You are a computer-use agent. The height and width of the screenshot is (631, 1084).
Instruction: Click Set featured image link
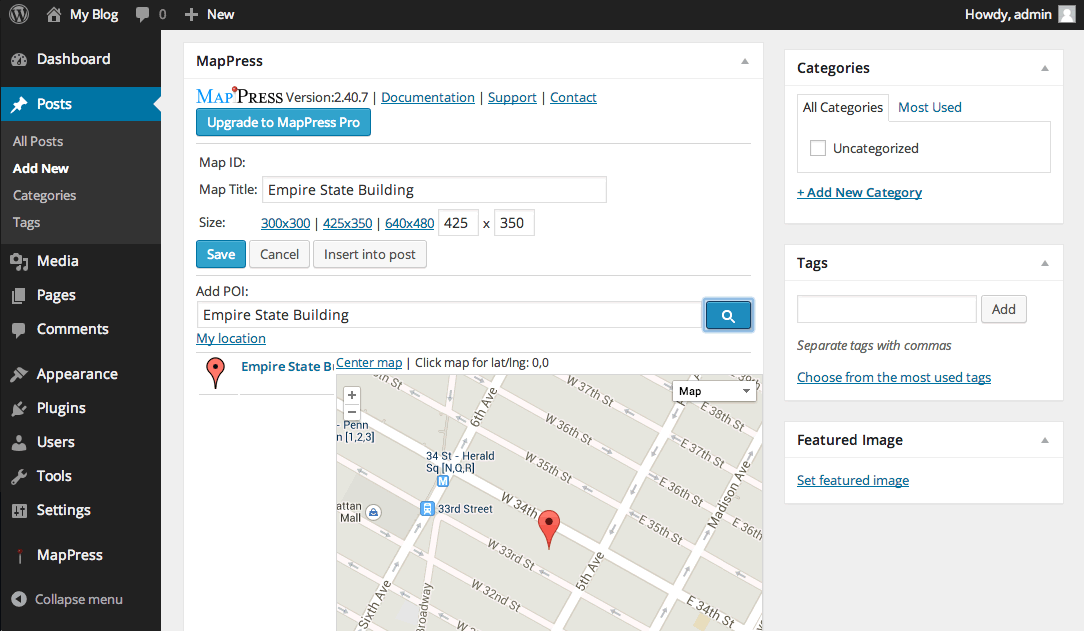point(853,480)
